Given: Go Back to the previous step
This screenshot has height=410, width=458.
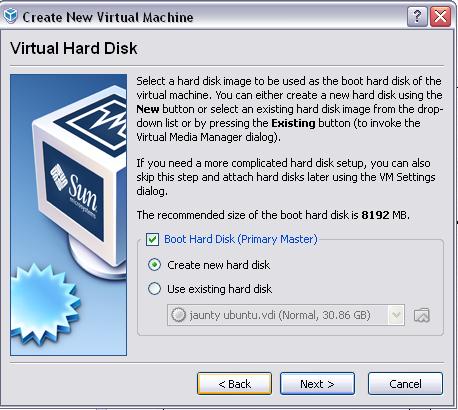Looking at the screenshot, I should 235,384.
